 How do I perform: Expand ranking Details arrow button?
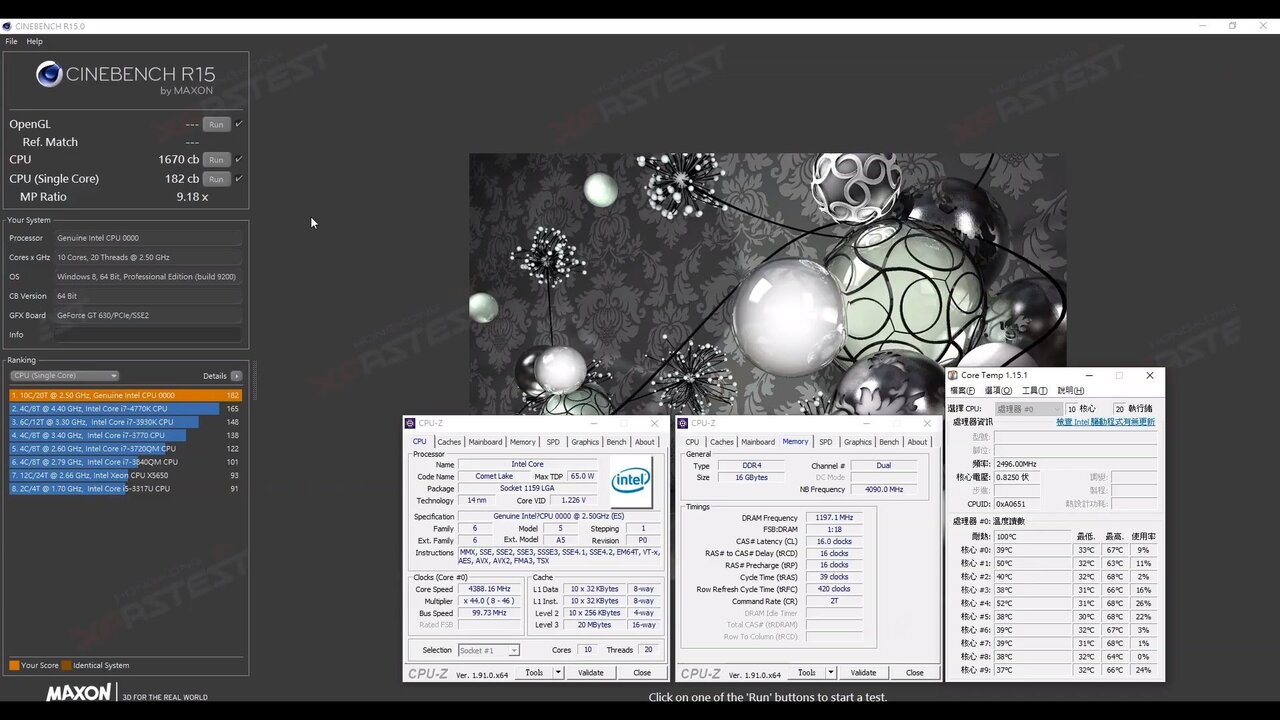coord(236,376)
